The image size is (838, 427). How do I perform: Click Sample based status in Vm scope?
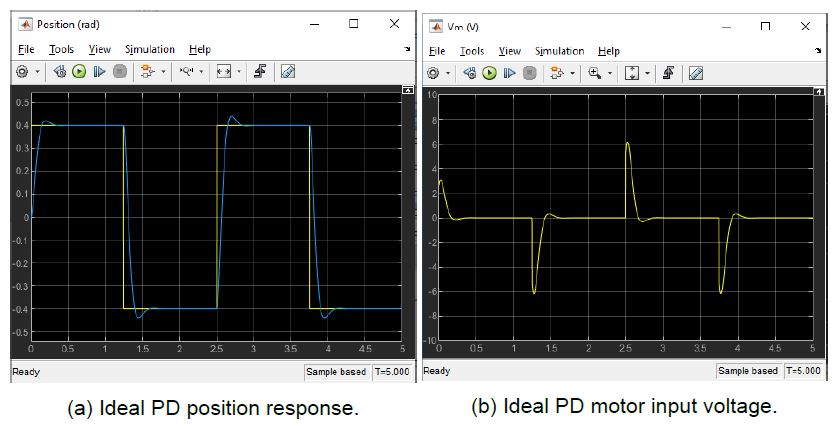coord(748,371)
